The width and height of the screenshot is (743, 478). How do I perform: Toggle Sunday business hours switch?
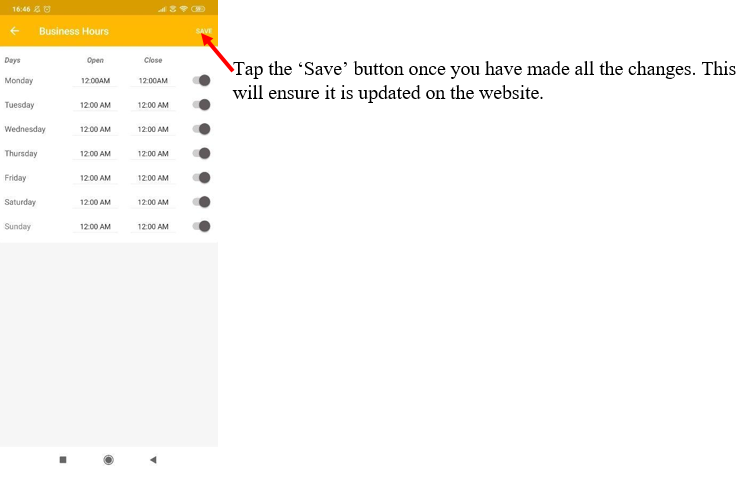pyautogui.click(x=202, y=226)
